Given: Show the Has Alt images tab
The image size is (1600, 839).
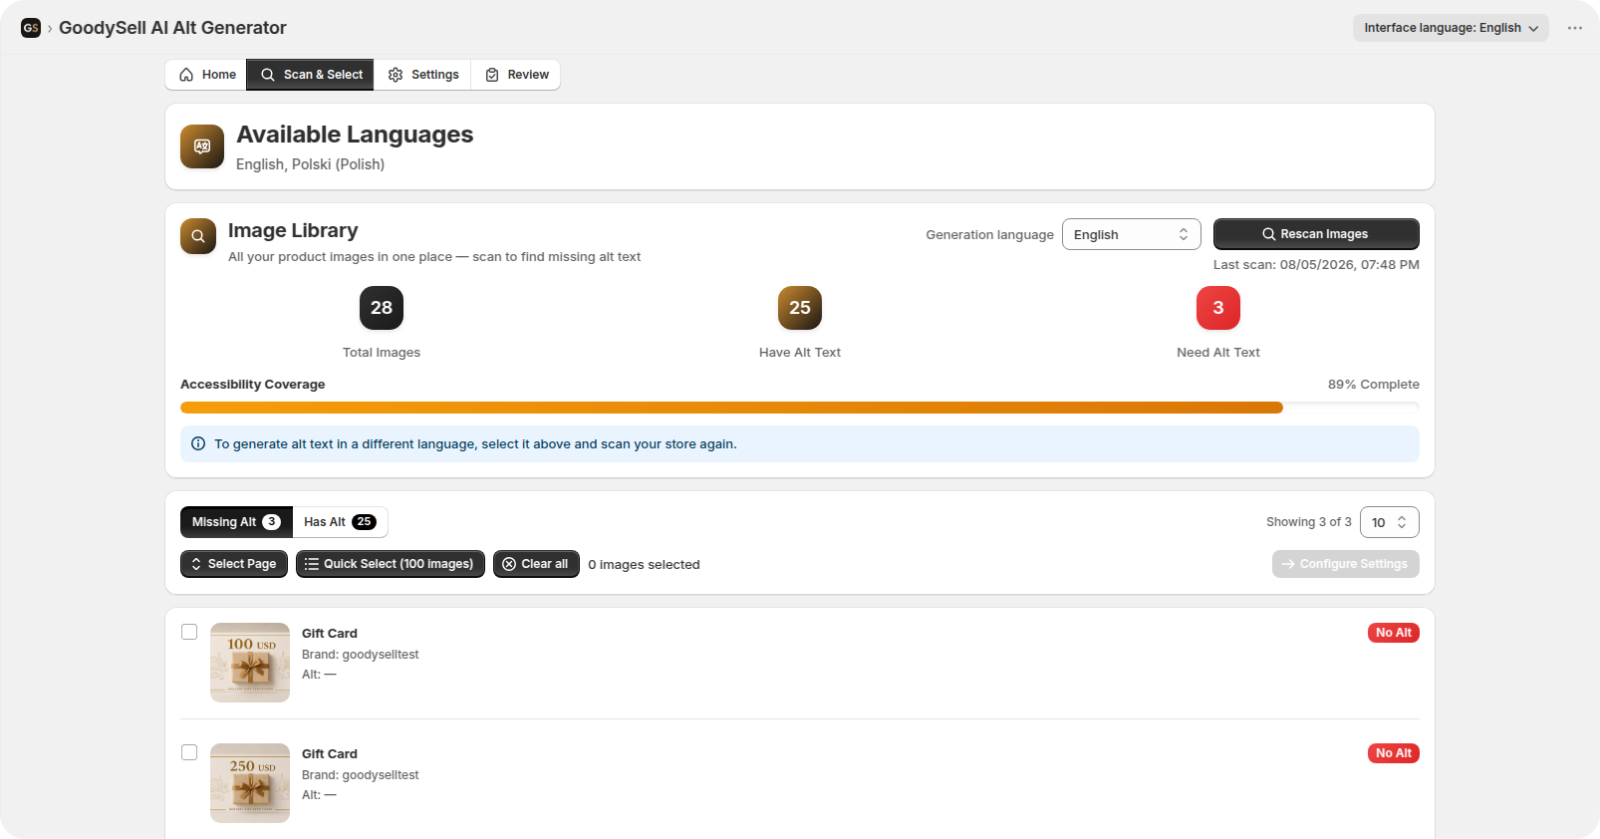Looking at the screenshot, I should point(340,522).
